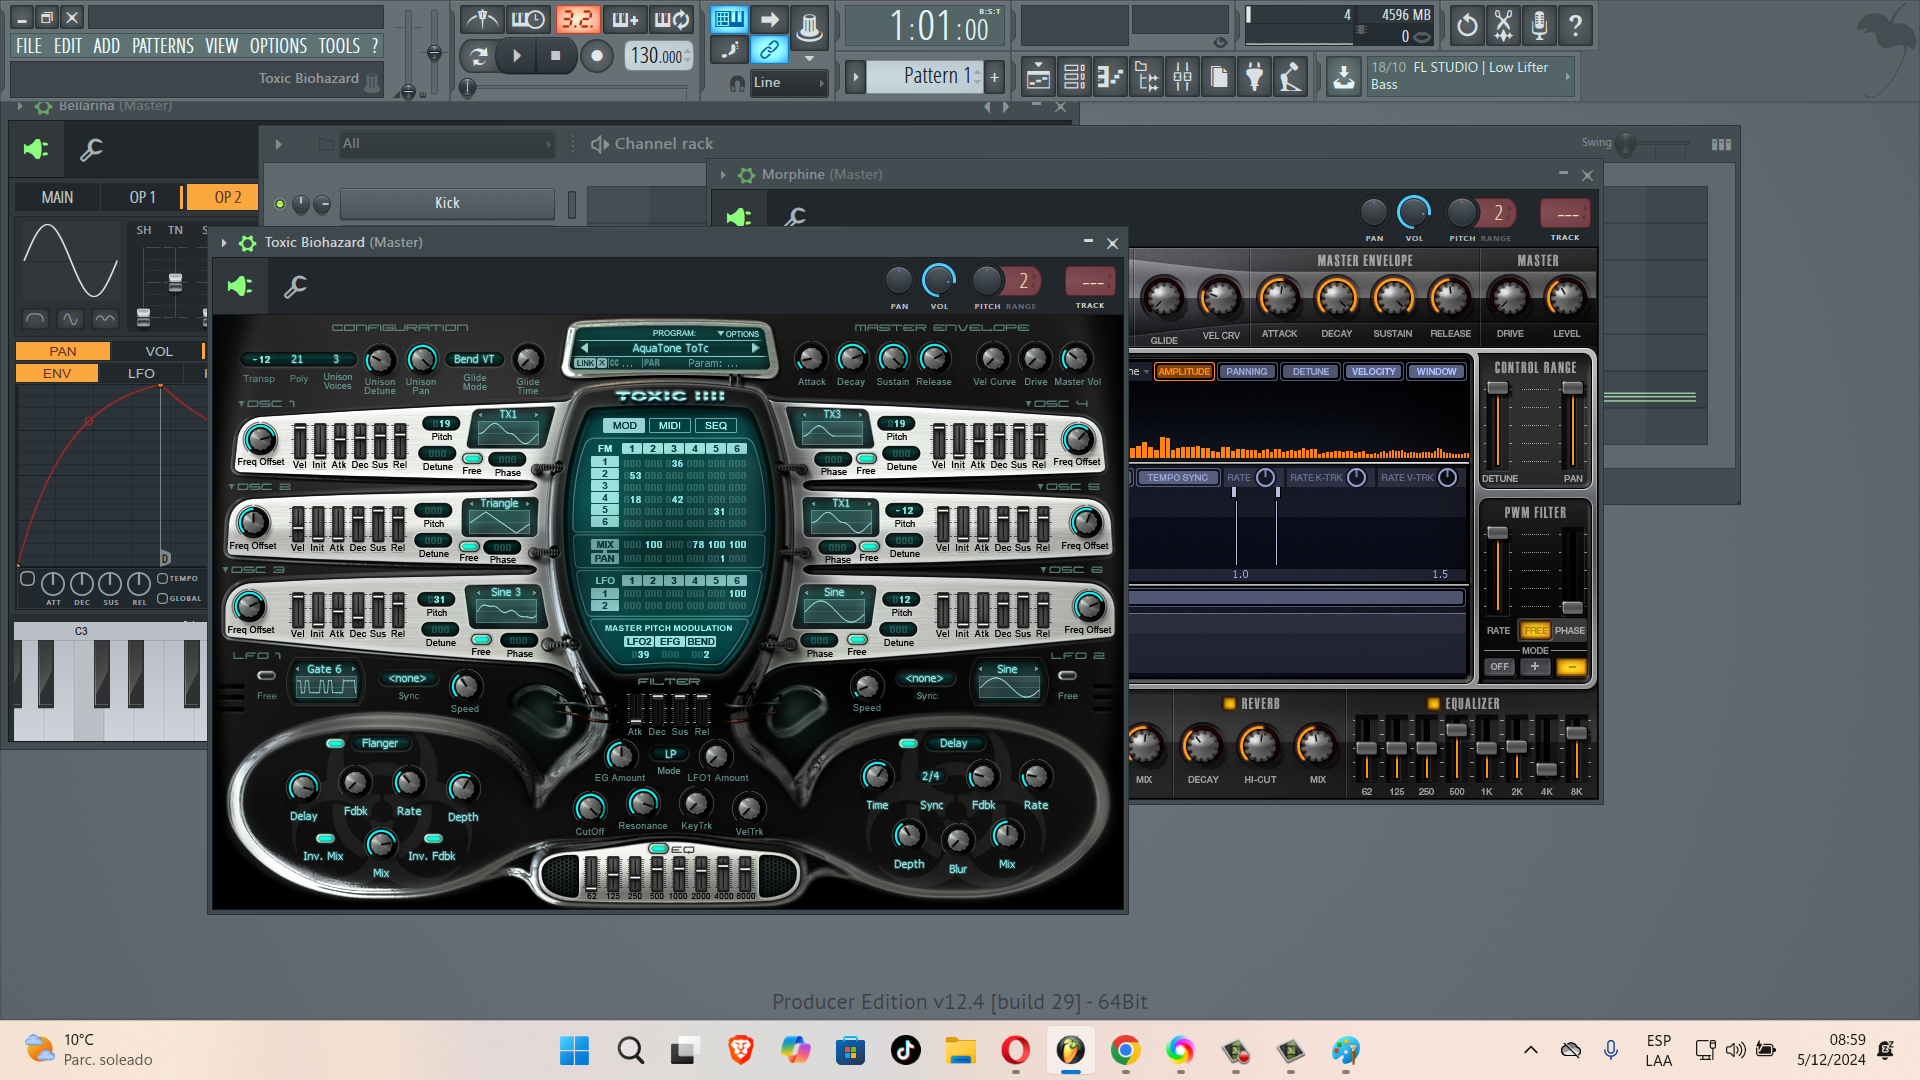Viewport: 1920px width, 1080px height.
Task: Adjust the Channel rack Swing slider
Action: pos(1625,143)
